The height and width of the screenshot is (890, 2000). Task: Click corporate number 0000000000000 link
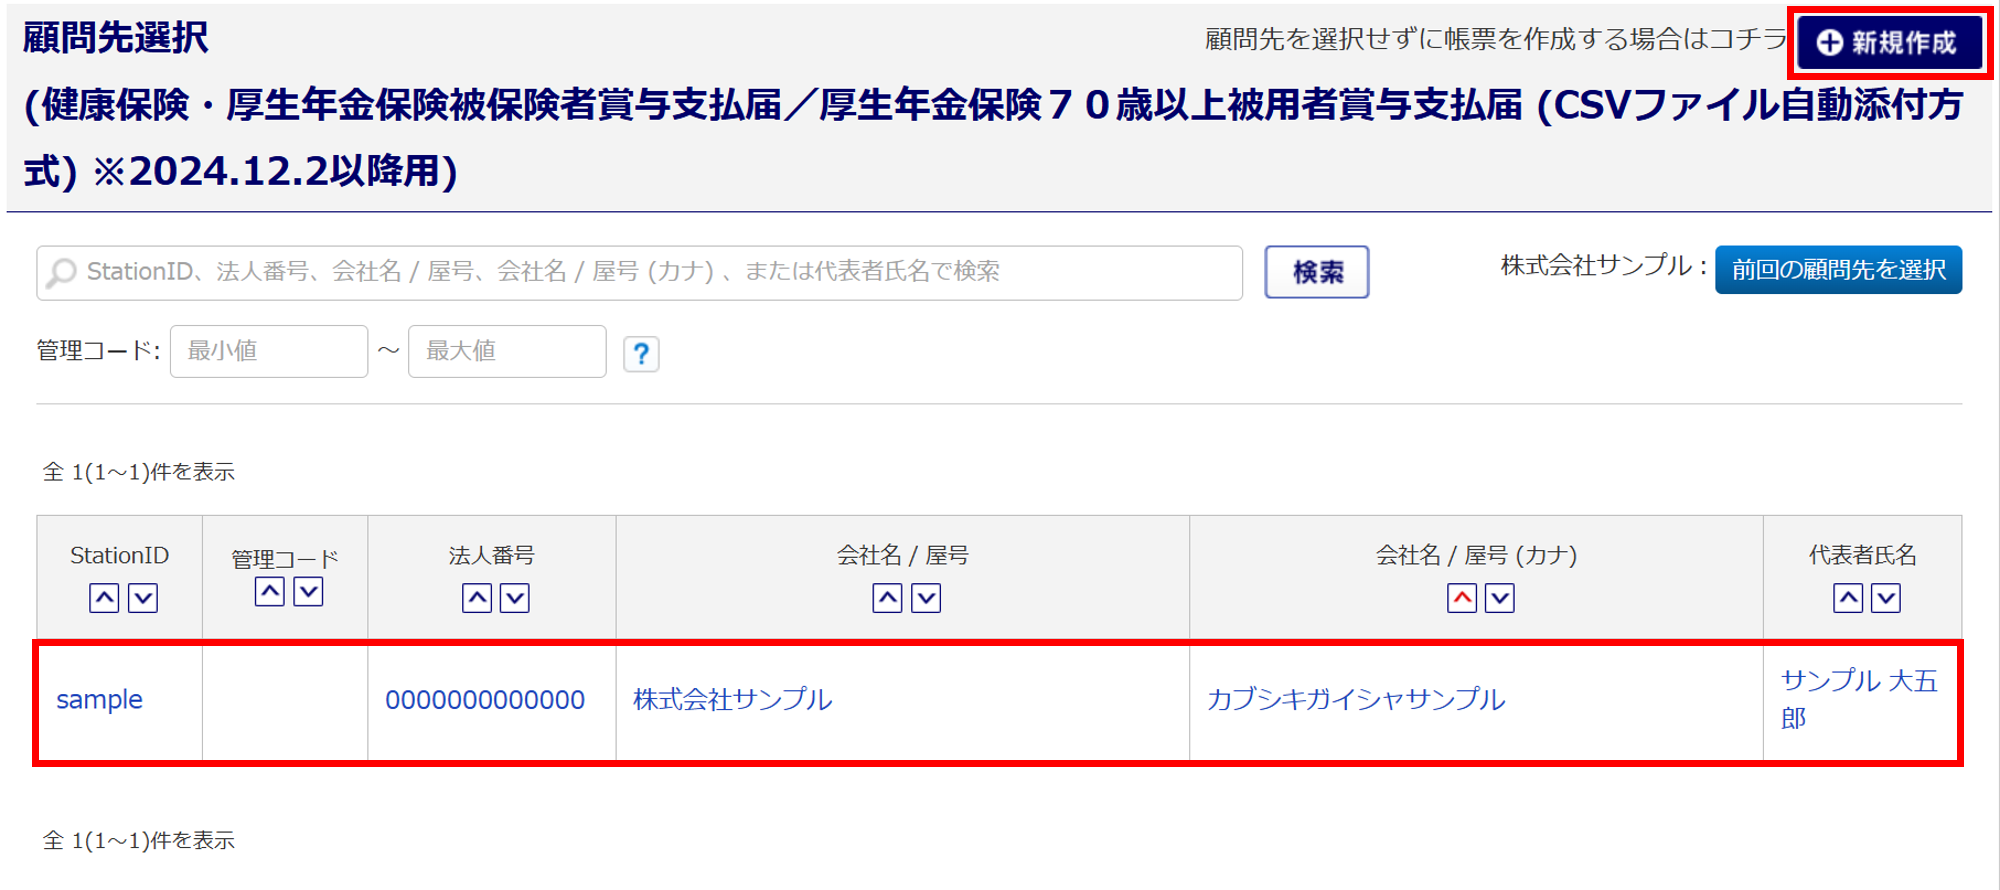485,700
